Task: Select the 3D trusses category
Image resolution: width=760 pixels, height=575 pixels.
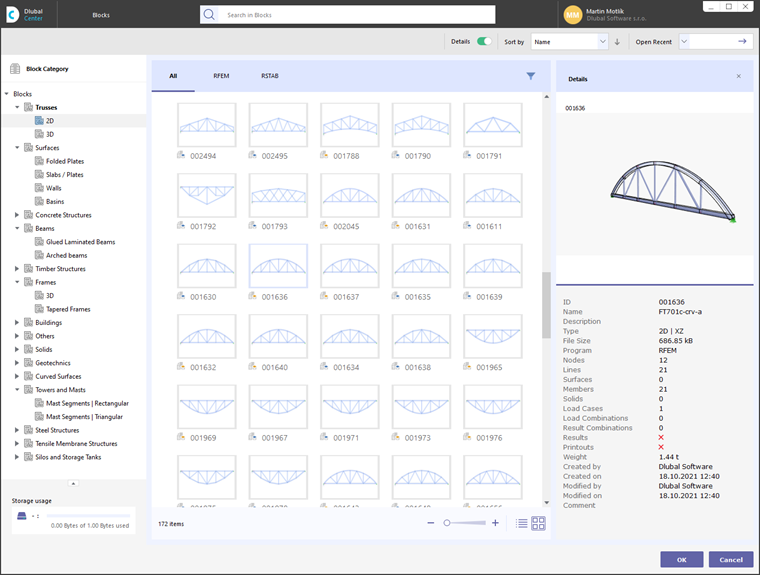Action: coord(50,134)
